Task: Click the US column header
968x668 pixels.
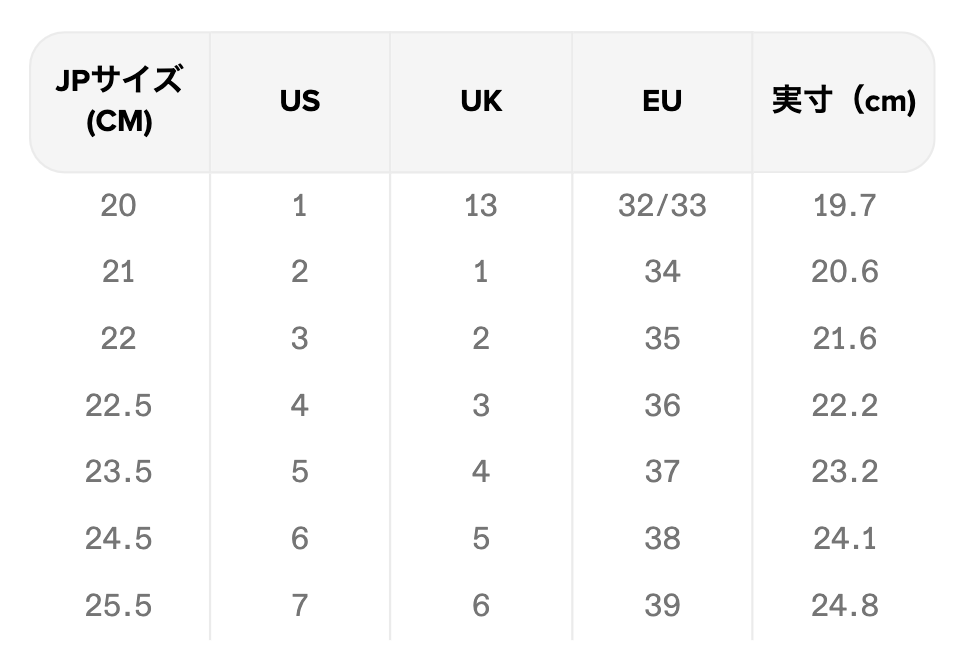Action: (300, 101)
